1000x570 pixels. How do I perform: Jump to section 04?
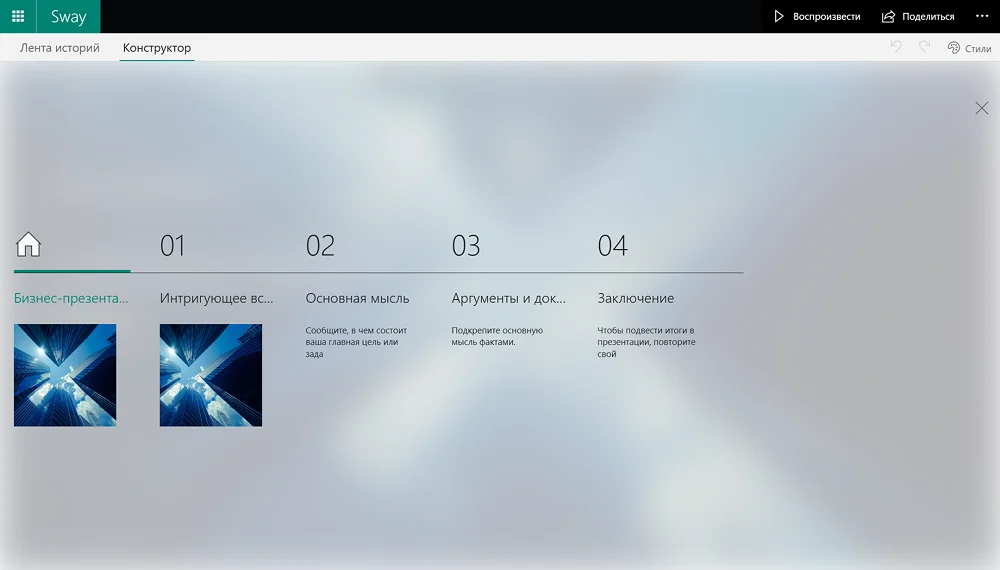tap(612, 245)
